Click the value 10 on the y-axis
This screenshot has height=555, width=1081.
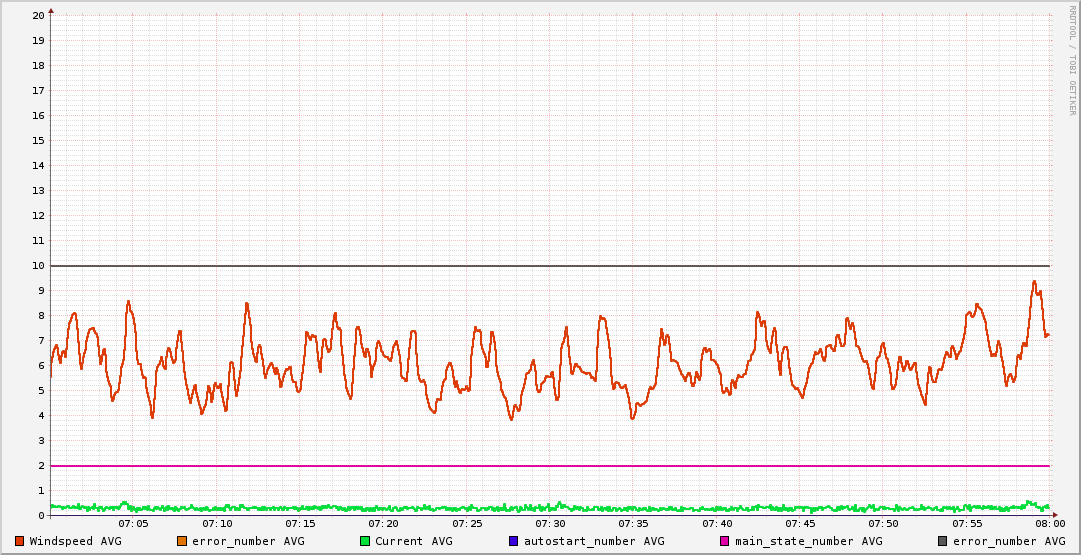click(38, 266)
